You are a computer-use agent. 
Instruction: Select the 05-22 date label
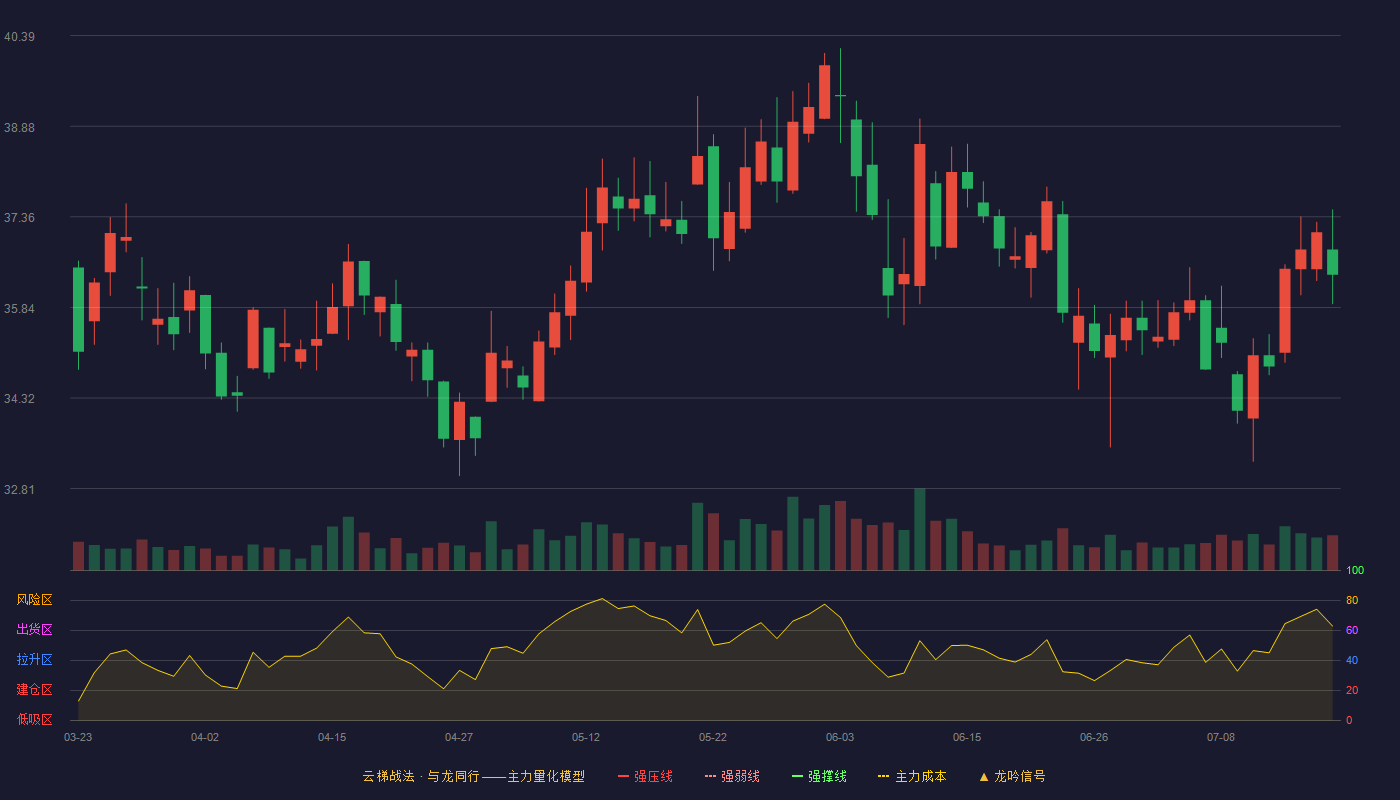(713, 737)
